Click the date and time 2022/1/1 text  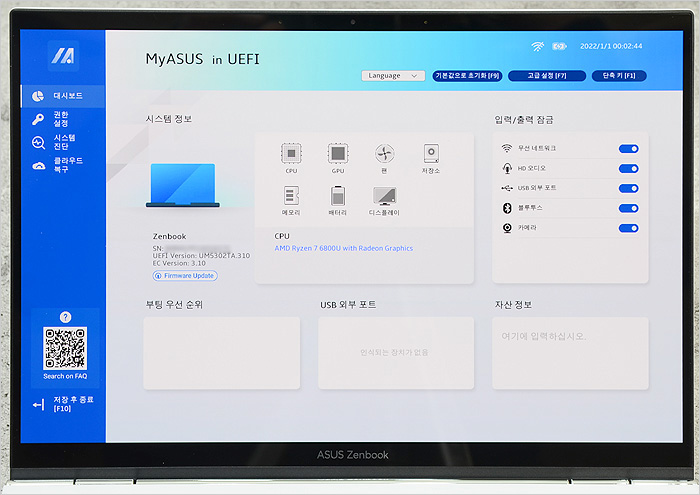[x=611, y=46]
